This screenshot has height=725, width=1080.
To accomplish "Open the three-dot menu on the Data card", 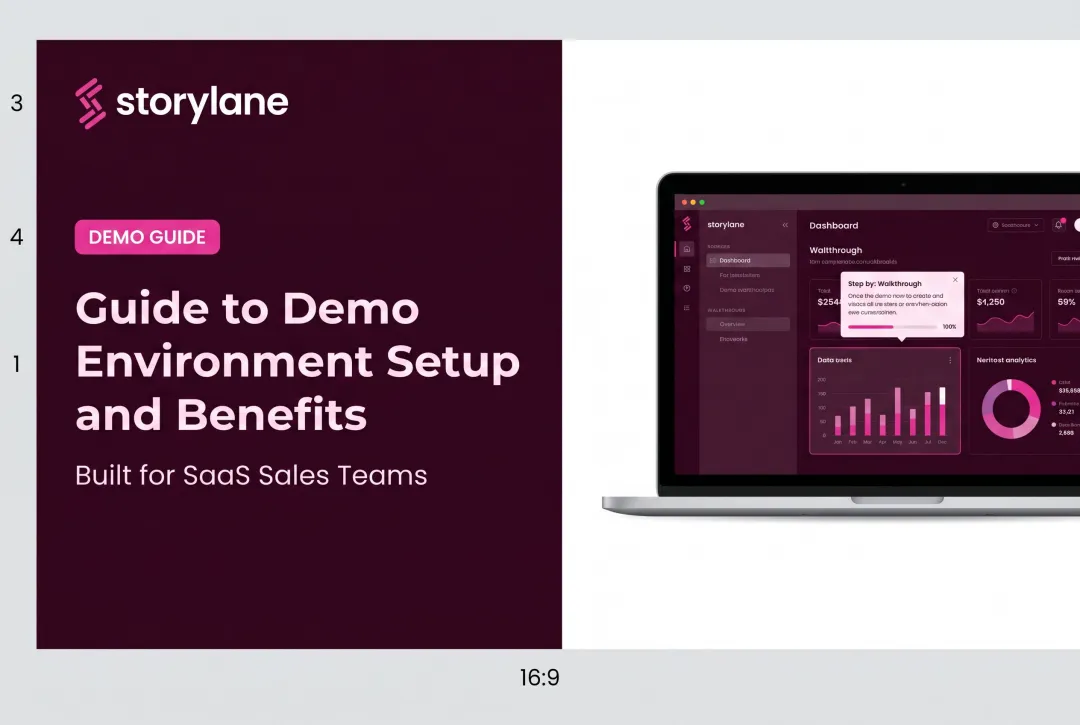I will click(951, 360).
